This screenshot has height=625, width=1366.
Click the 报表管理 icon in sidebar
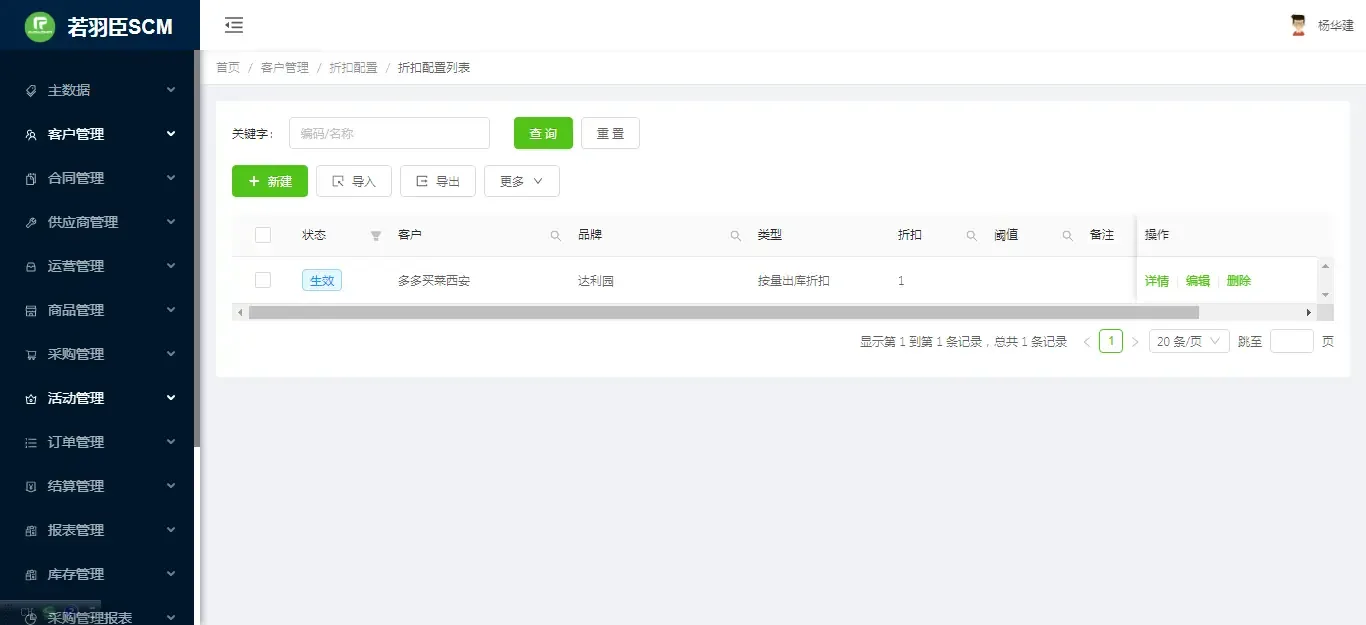pos(31,530)
